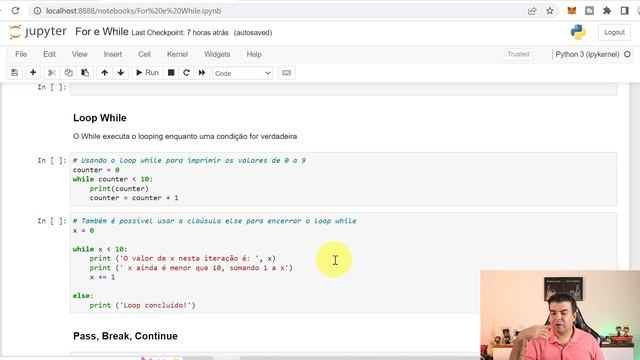Click the Python 3 (ipykernel) kernel name

pos(587,54)
